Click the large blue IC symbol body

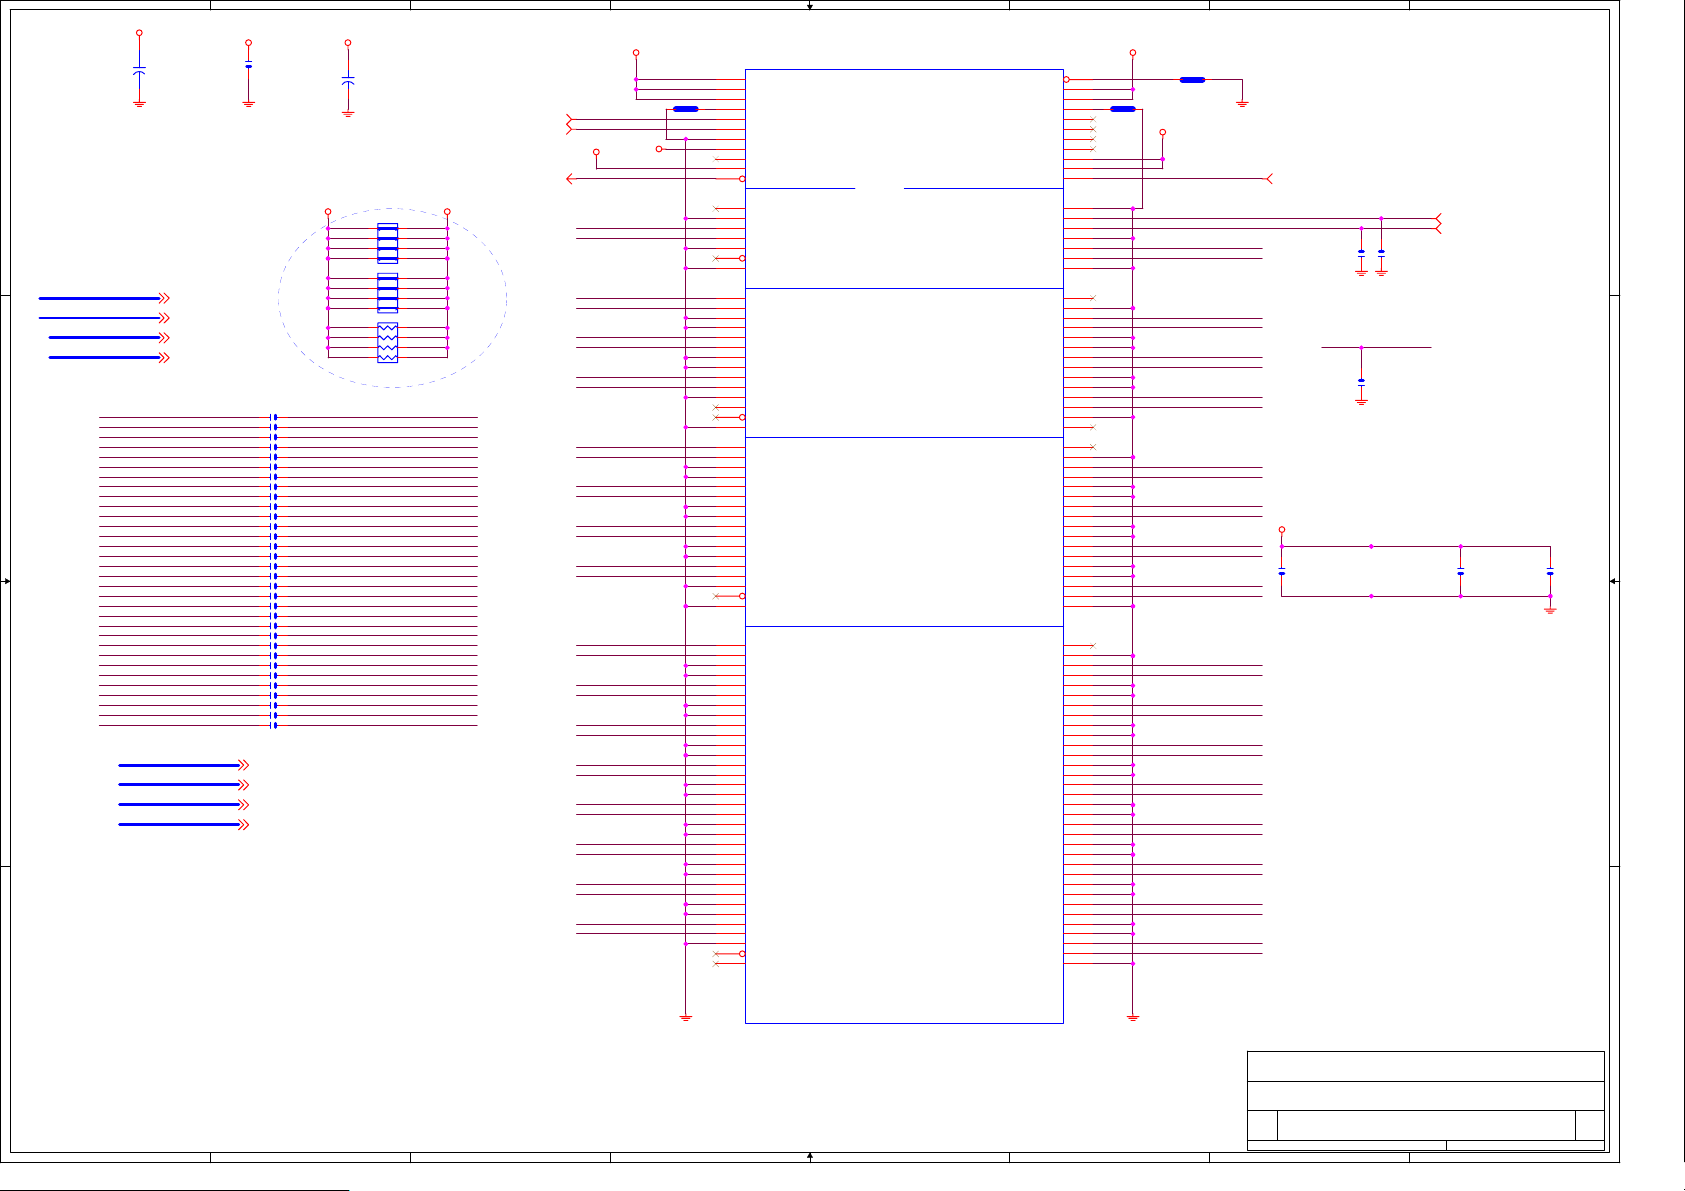tap(904, 546)
